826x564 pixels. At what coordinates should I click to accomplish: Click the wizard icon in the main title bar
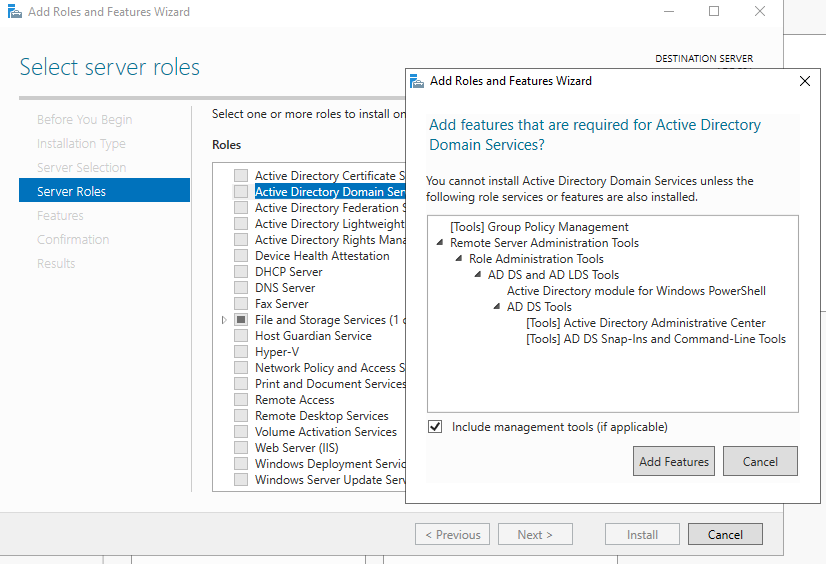coord(14,12)
